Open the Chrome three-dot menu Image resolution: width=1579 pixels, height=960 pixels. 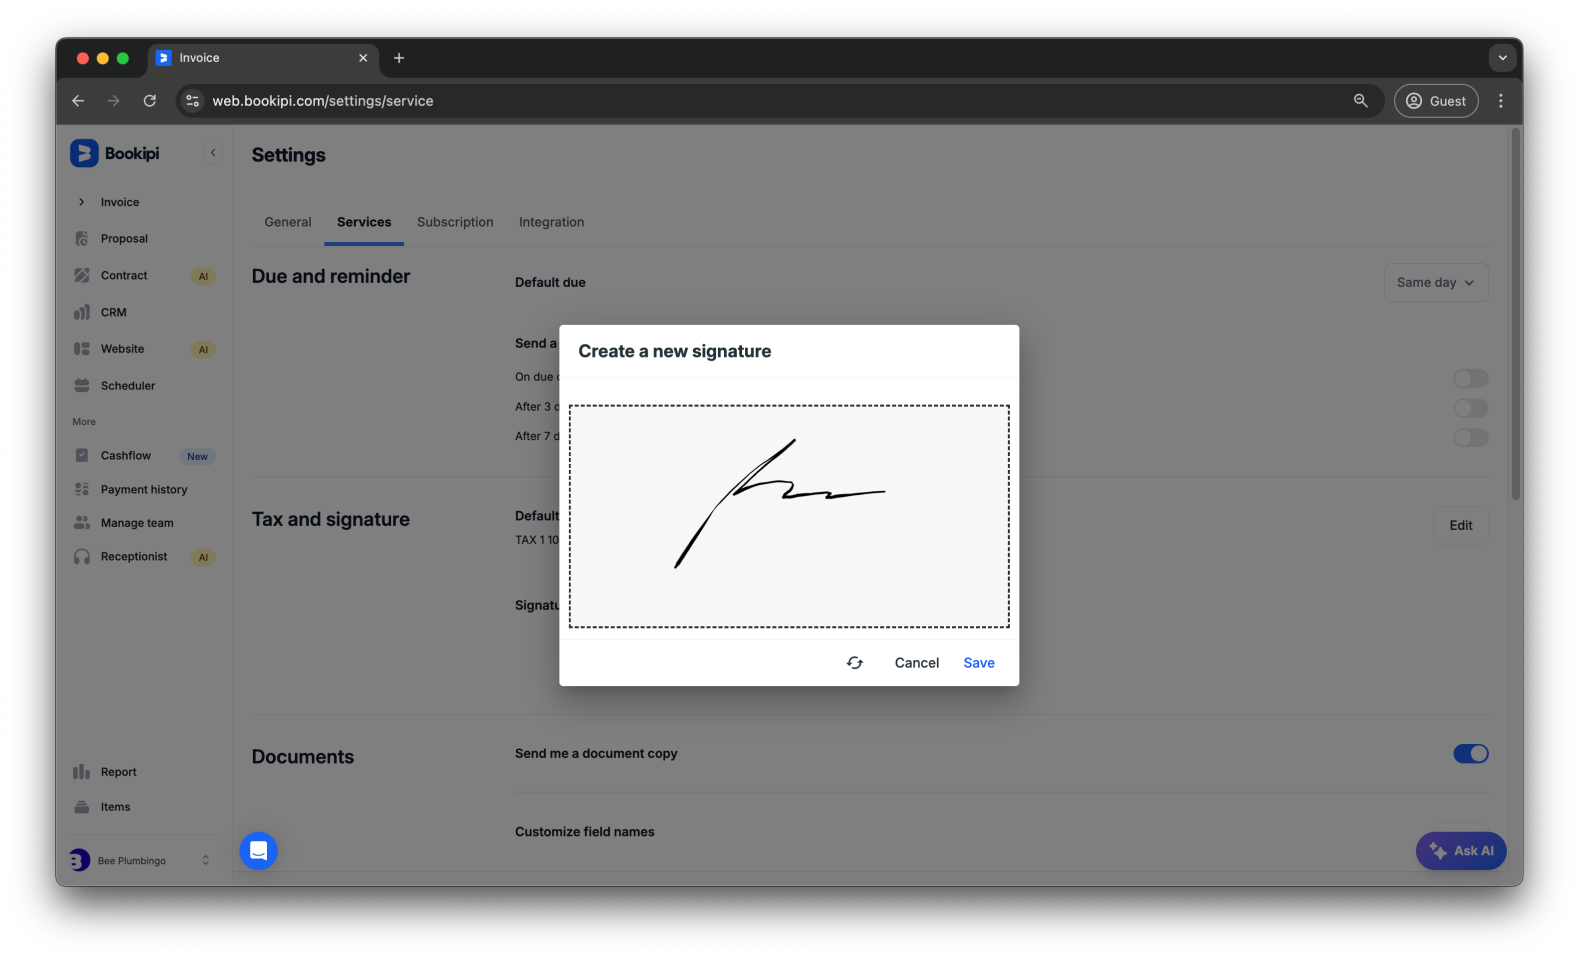point(1501,101)
